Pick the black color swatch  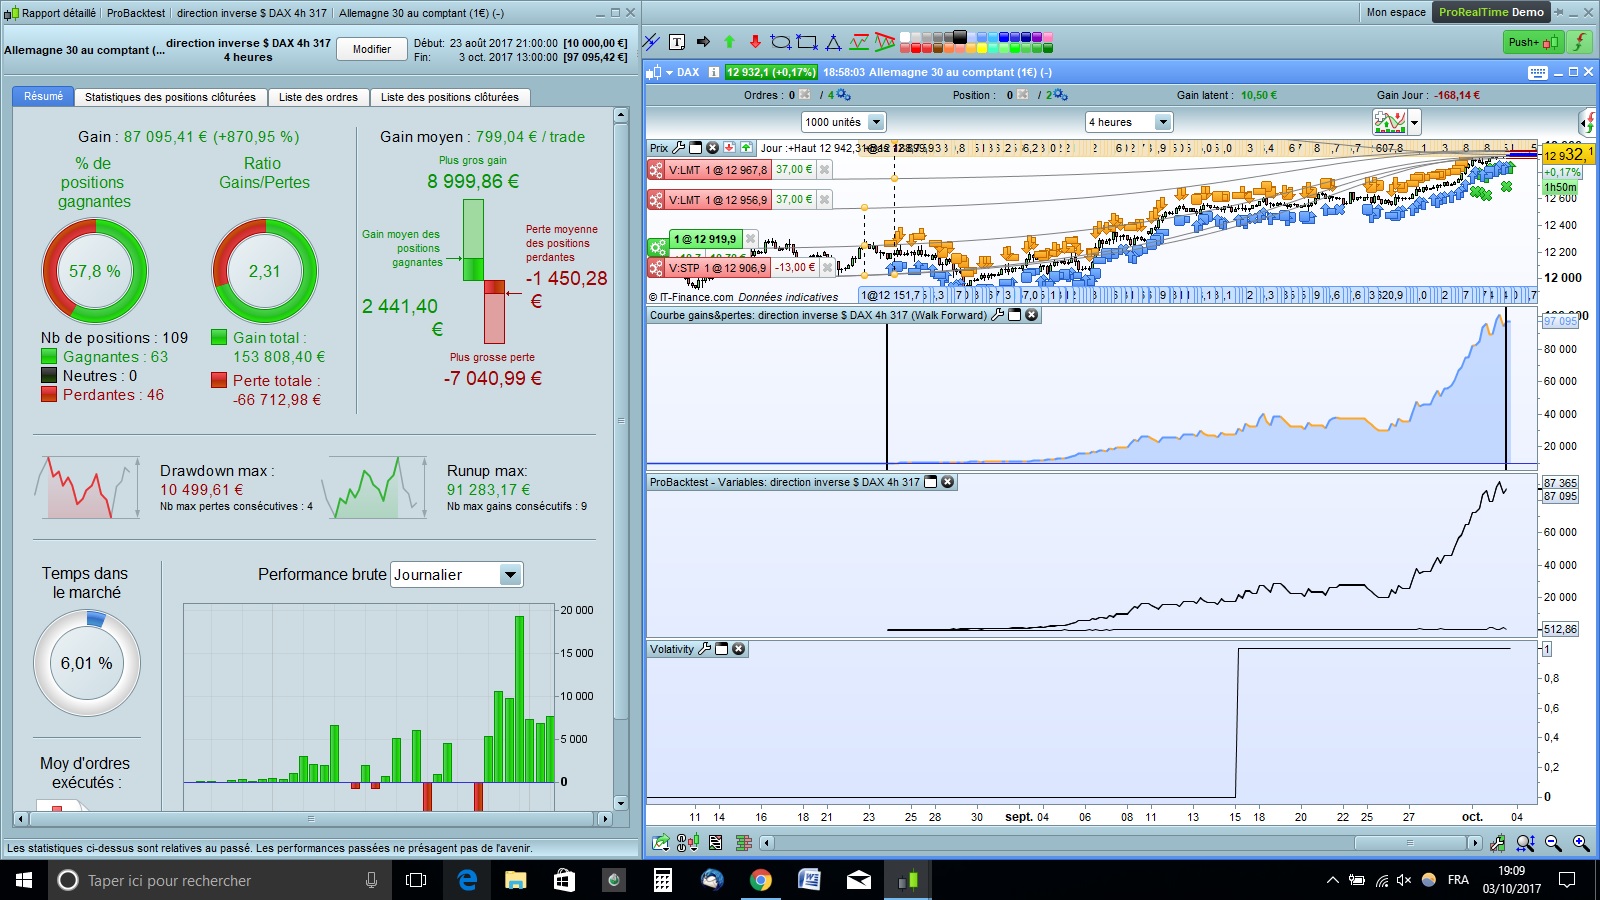pos(960,37)
